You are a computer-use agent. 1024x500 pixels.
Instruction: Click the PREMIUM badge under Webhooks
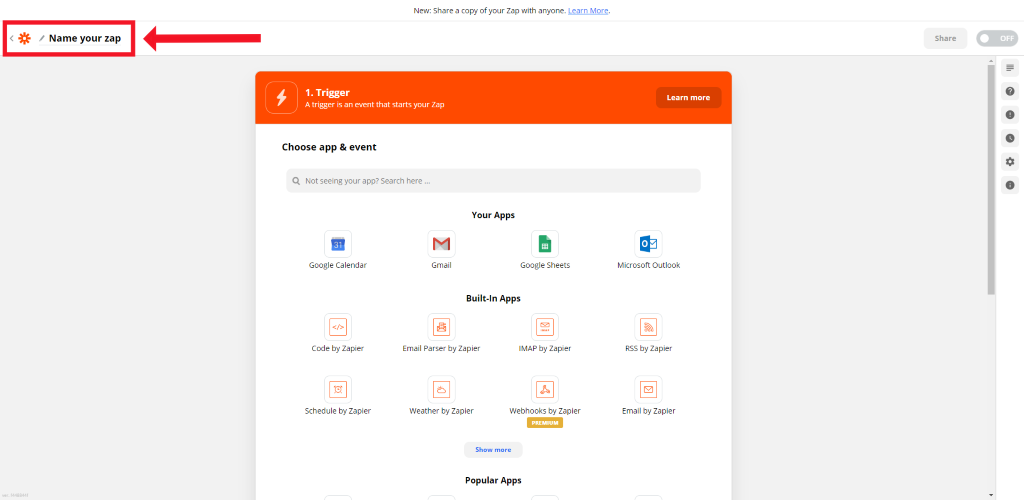point(545,423)
